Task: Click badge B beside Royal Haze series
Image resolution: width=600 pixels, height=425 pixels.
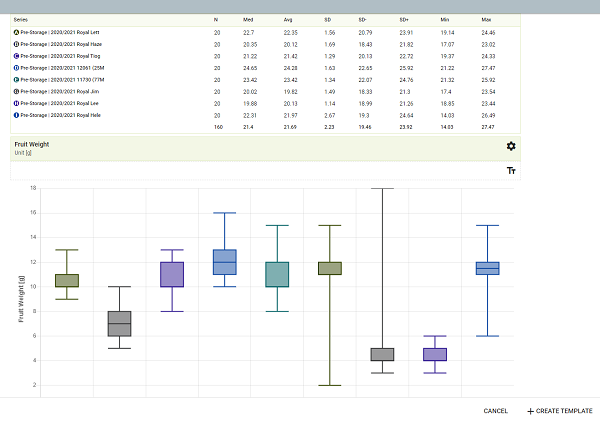Action: pos(17,45)
